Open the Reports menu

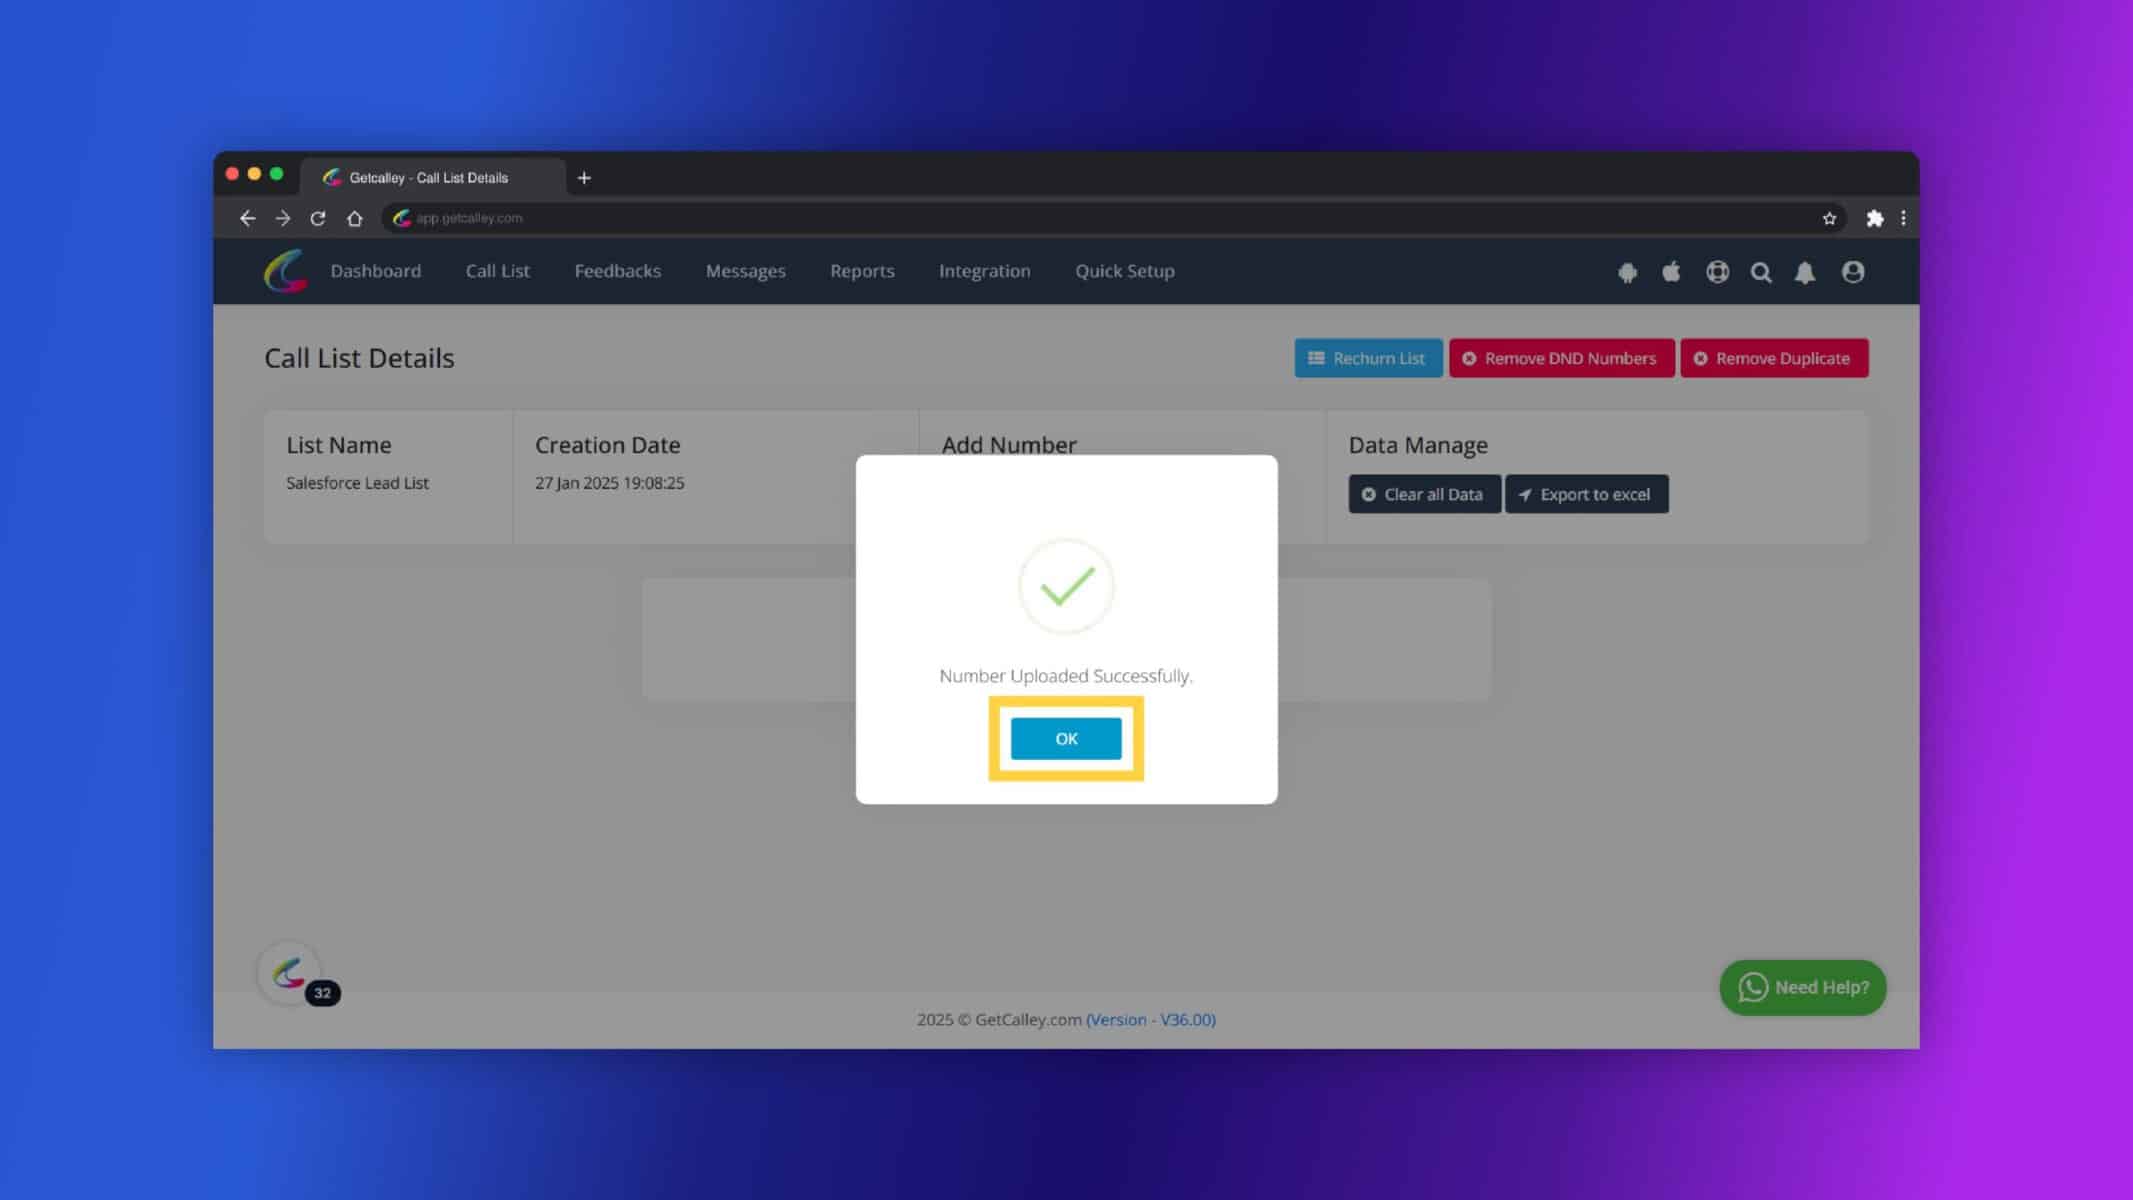point(863,271)
